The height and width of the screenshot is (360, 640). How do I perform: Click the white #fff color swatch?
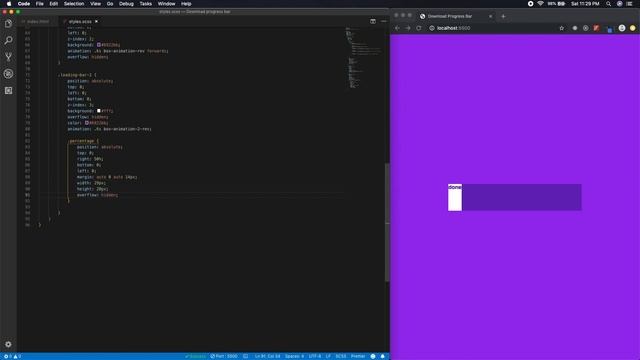(98, 111)
